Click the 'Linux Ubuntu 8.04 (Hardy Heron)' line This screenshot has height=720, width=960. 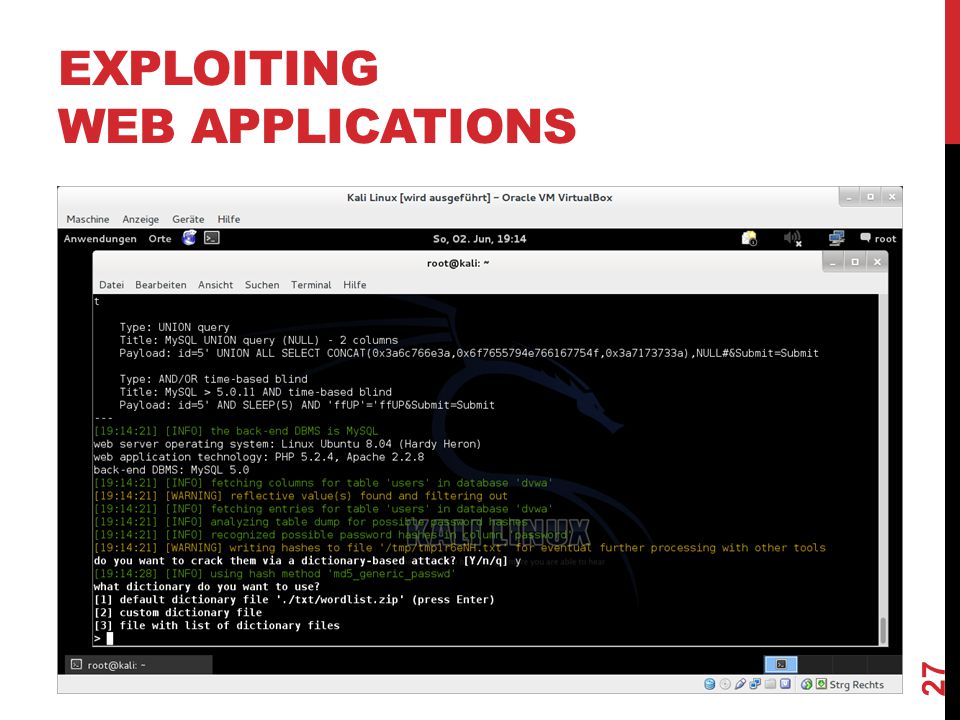(x=287, y=444)
